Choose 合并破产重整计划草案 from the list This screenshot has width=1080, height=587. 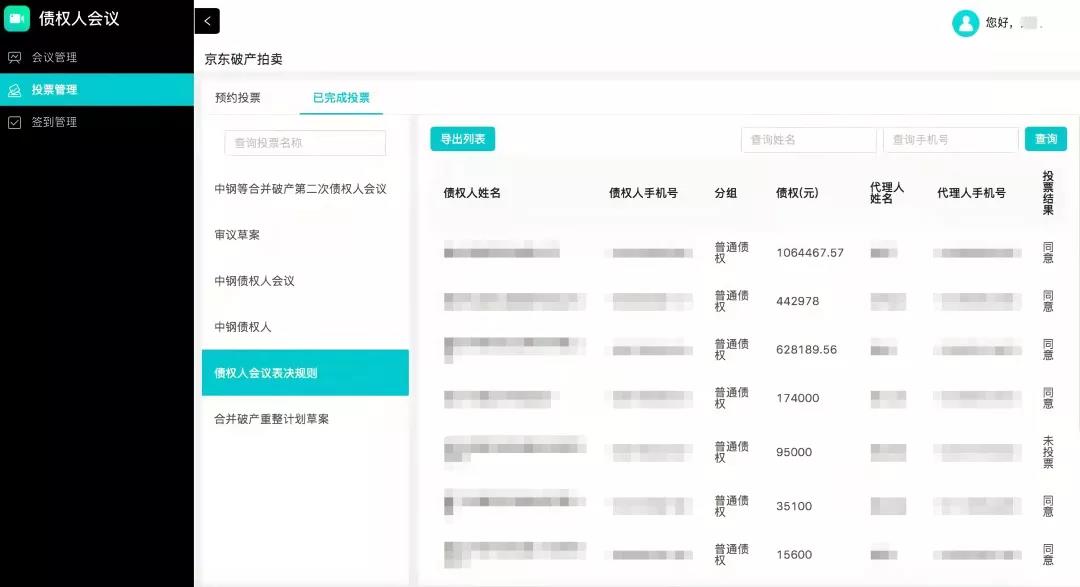coord(271,419)
